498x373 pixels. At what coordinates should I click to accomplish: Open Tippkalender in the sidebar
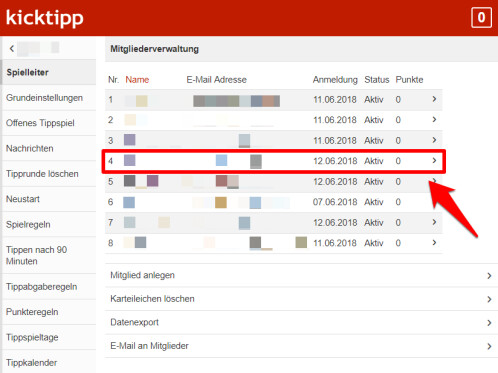click(x=49, y=362)
